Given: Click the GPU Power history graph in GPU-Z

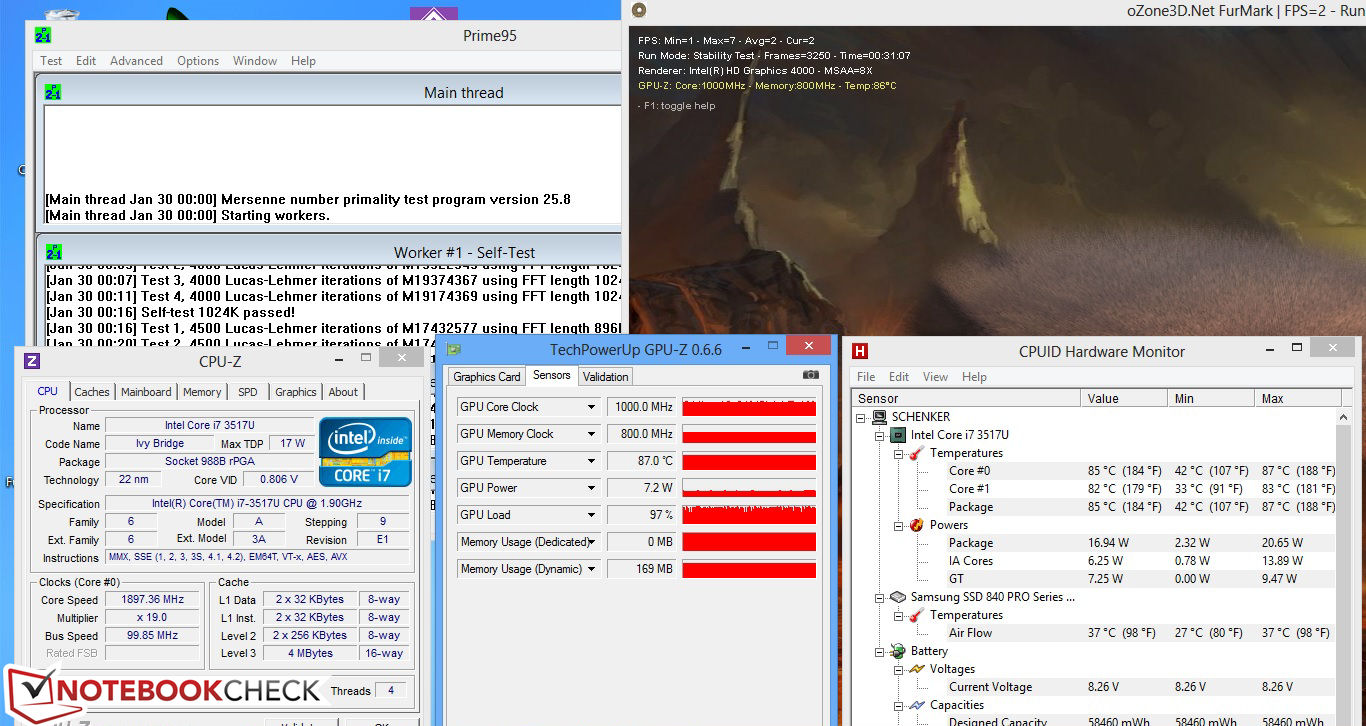Looking at the screenshot, I should 749,488.
